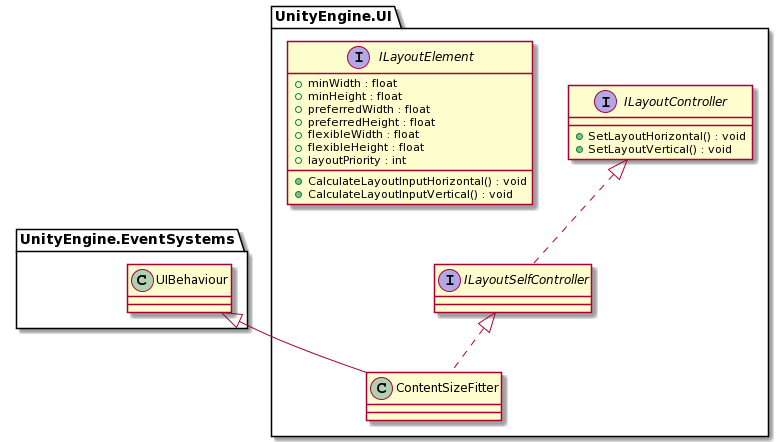Click the arrowhead pointing at UIBehaviour
Image resolution: width=784 pixels, height=442 pixels.
(x=234, y=320)
